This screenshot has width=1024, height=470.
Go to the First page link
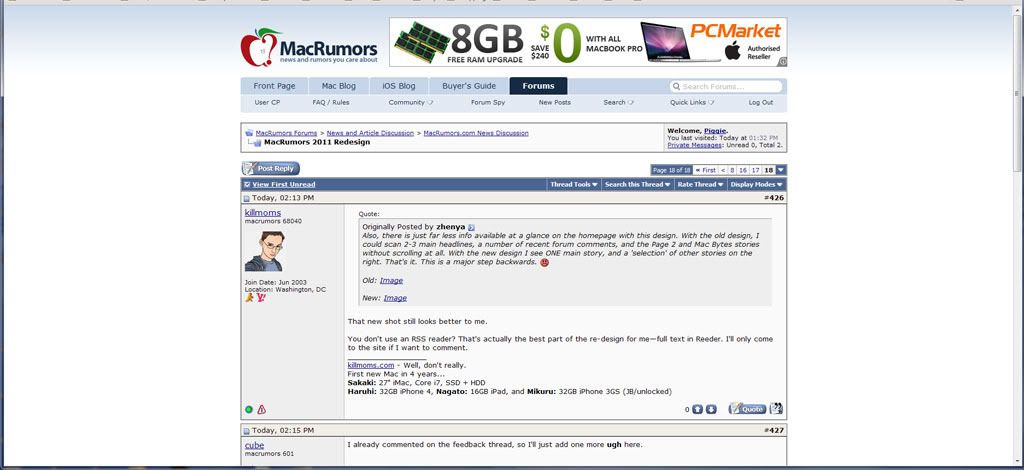pyautogui.click(x=705, y=170)
